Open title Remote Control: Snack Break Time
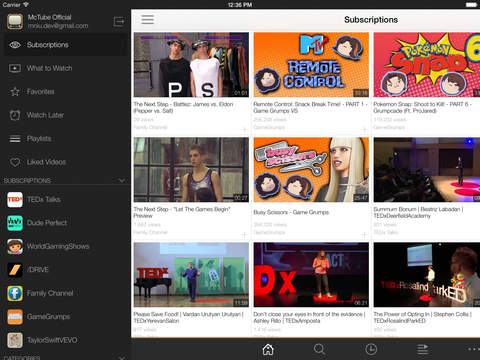480x360 pixels. click(x=310, y=107)
